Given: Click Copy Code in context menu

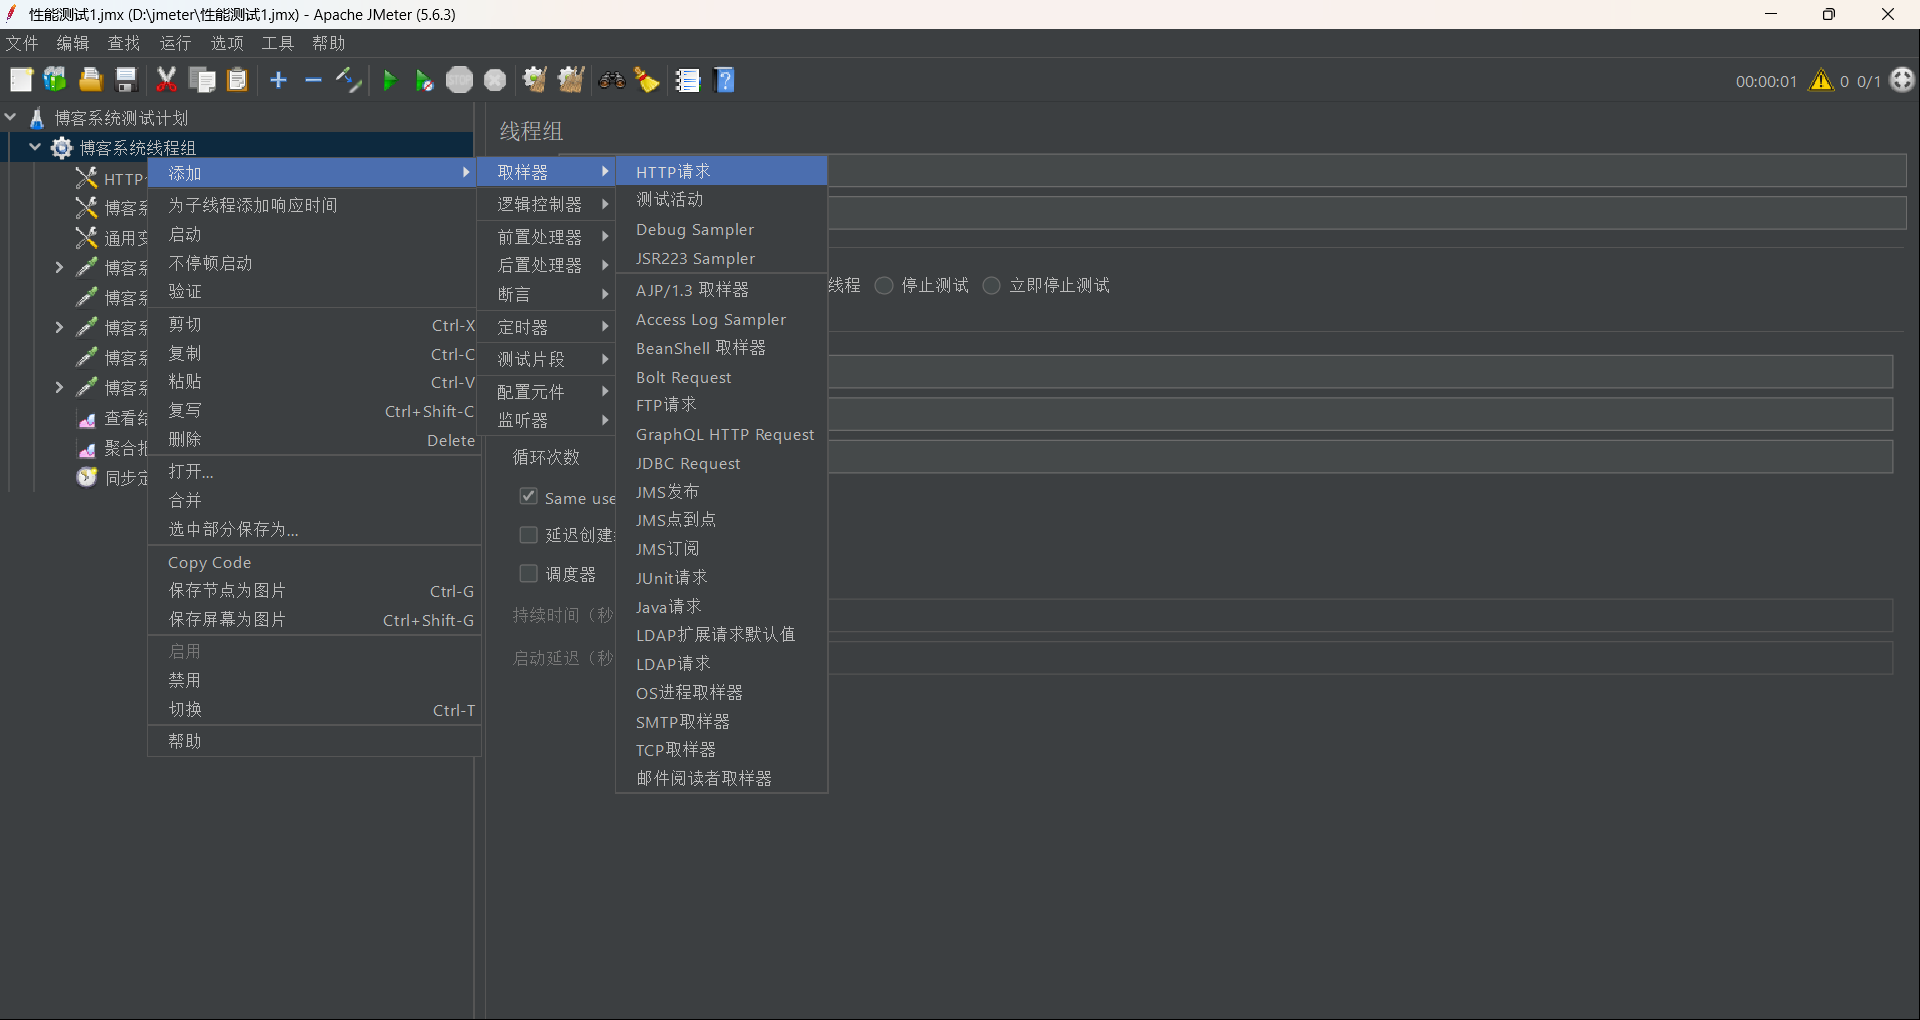Looking at the screenshot, I should click(x=314, y=562).
